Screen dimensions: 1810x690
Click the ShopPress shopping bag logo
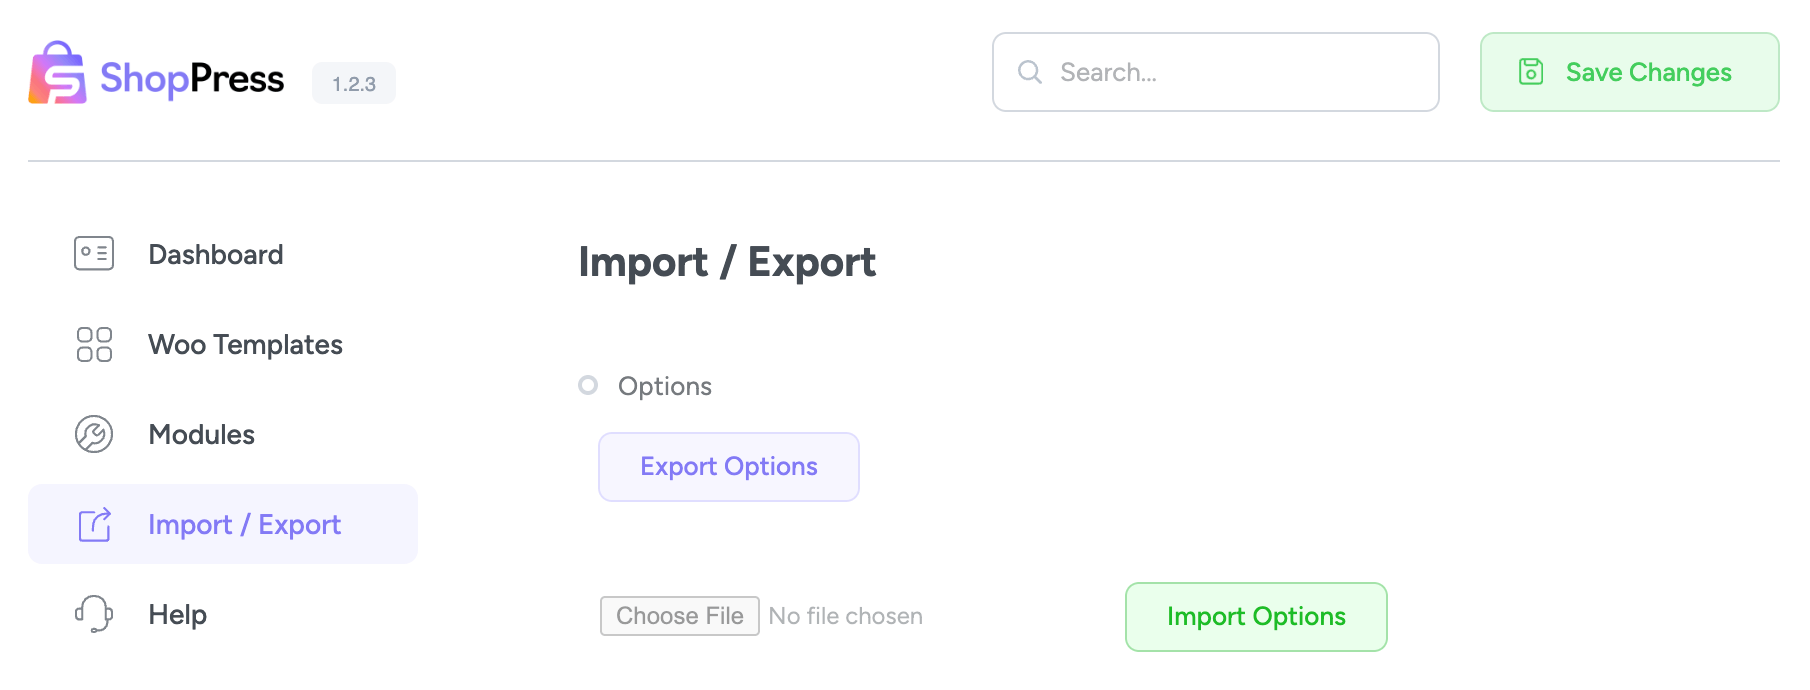pyautogui.click(x=58, y=73)
